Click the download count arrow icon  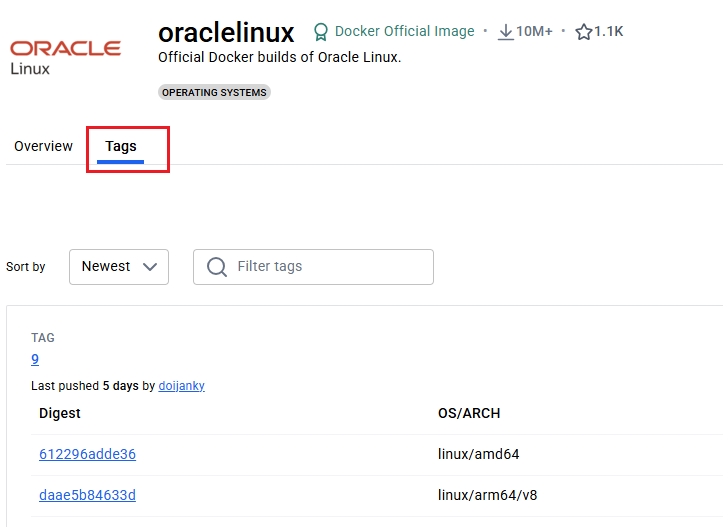506,32
